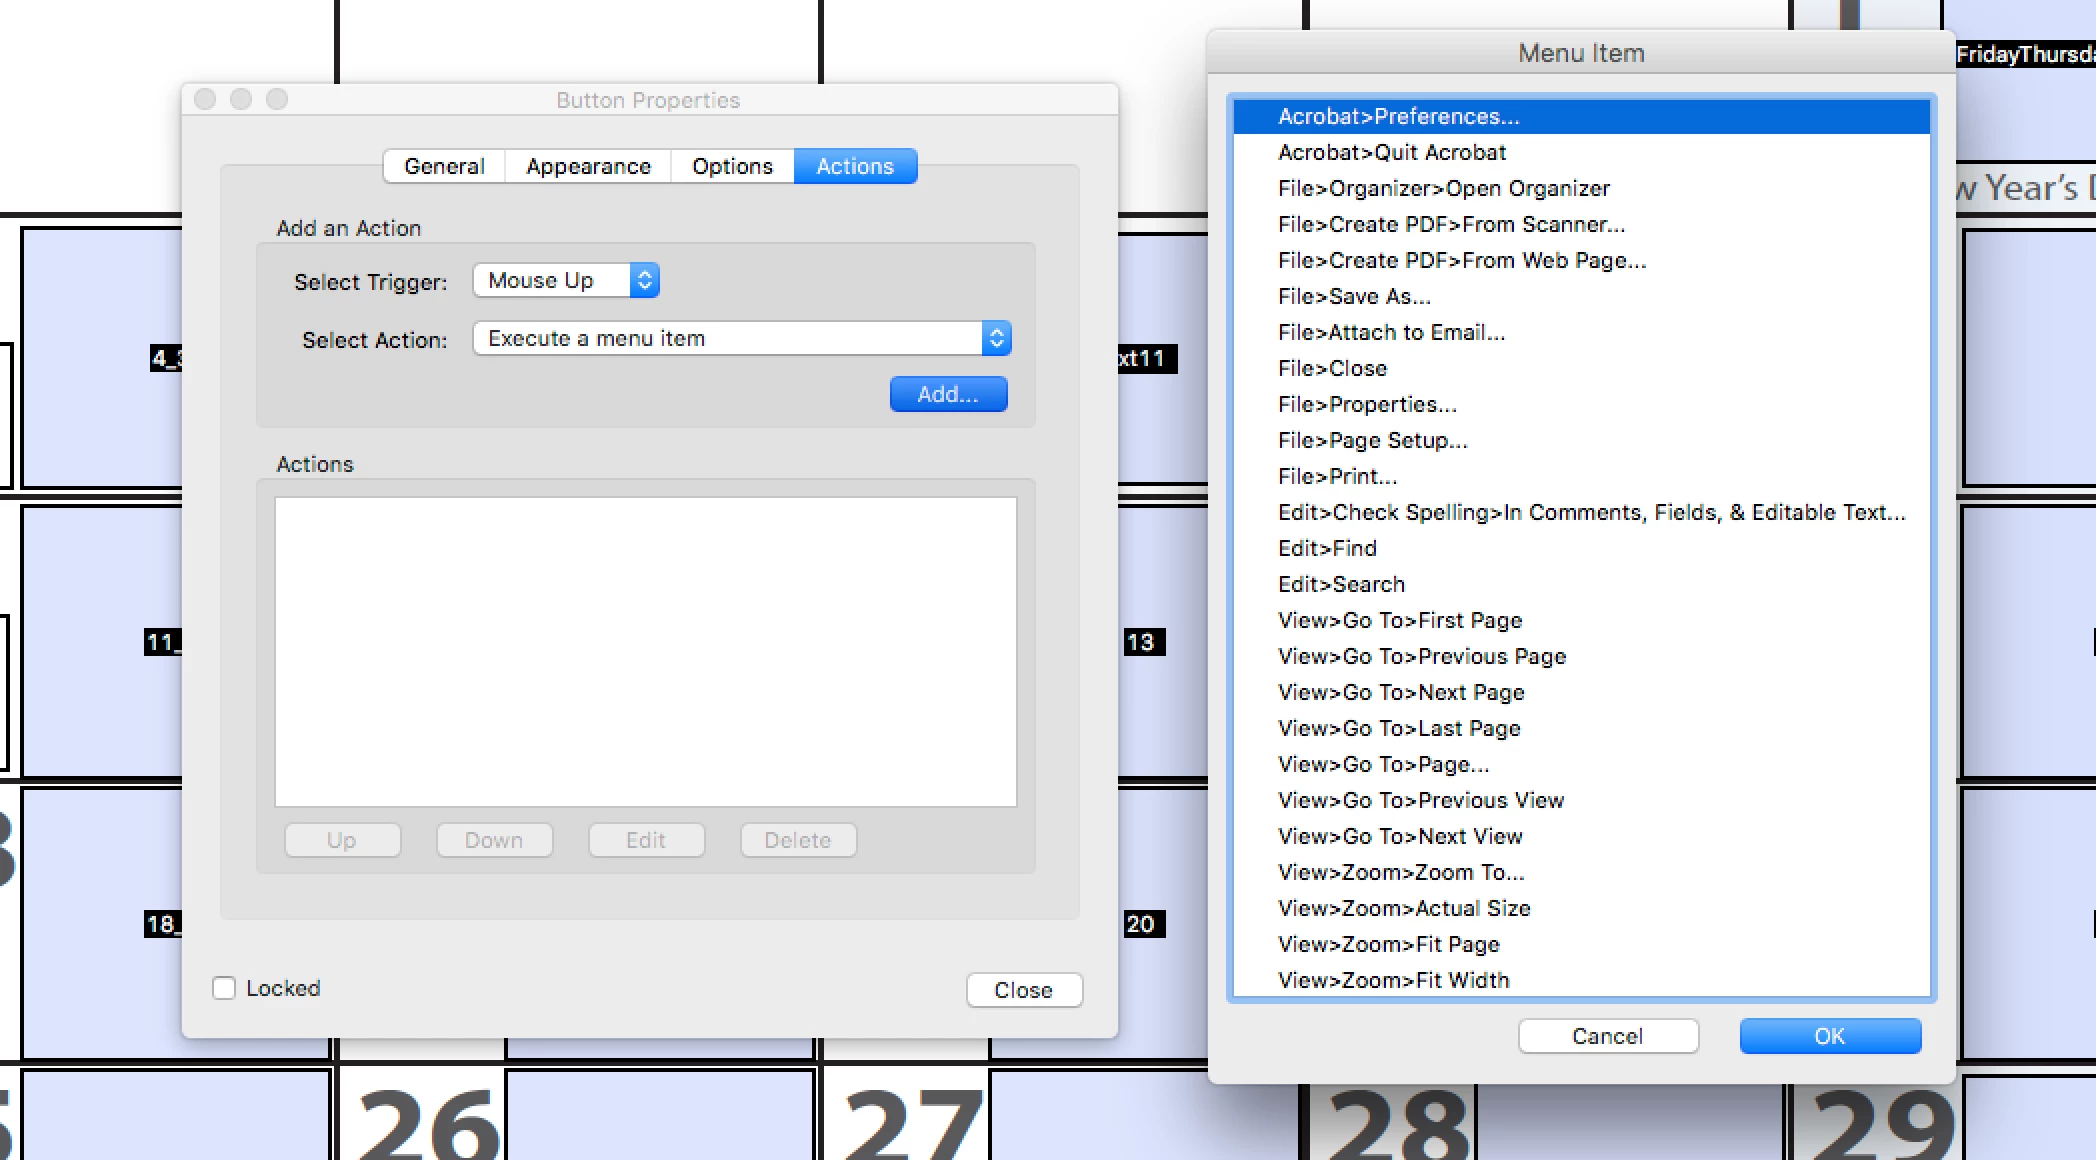Choose File>Print... from the list
Viewport: 2096px width, 1160px height.
tap(1337, 476)
